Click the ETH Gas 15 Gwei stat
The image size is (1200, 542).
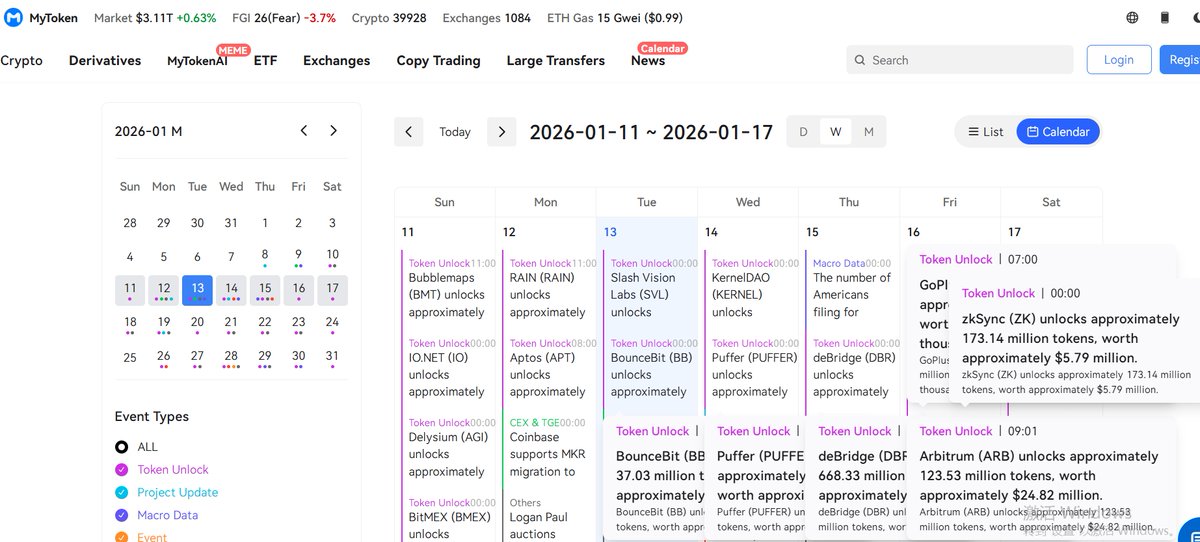(615, 18)
